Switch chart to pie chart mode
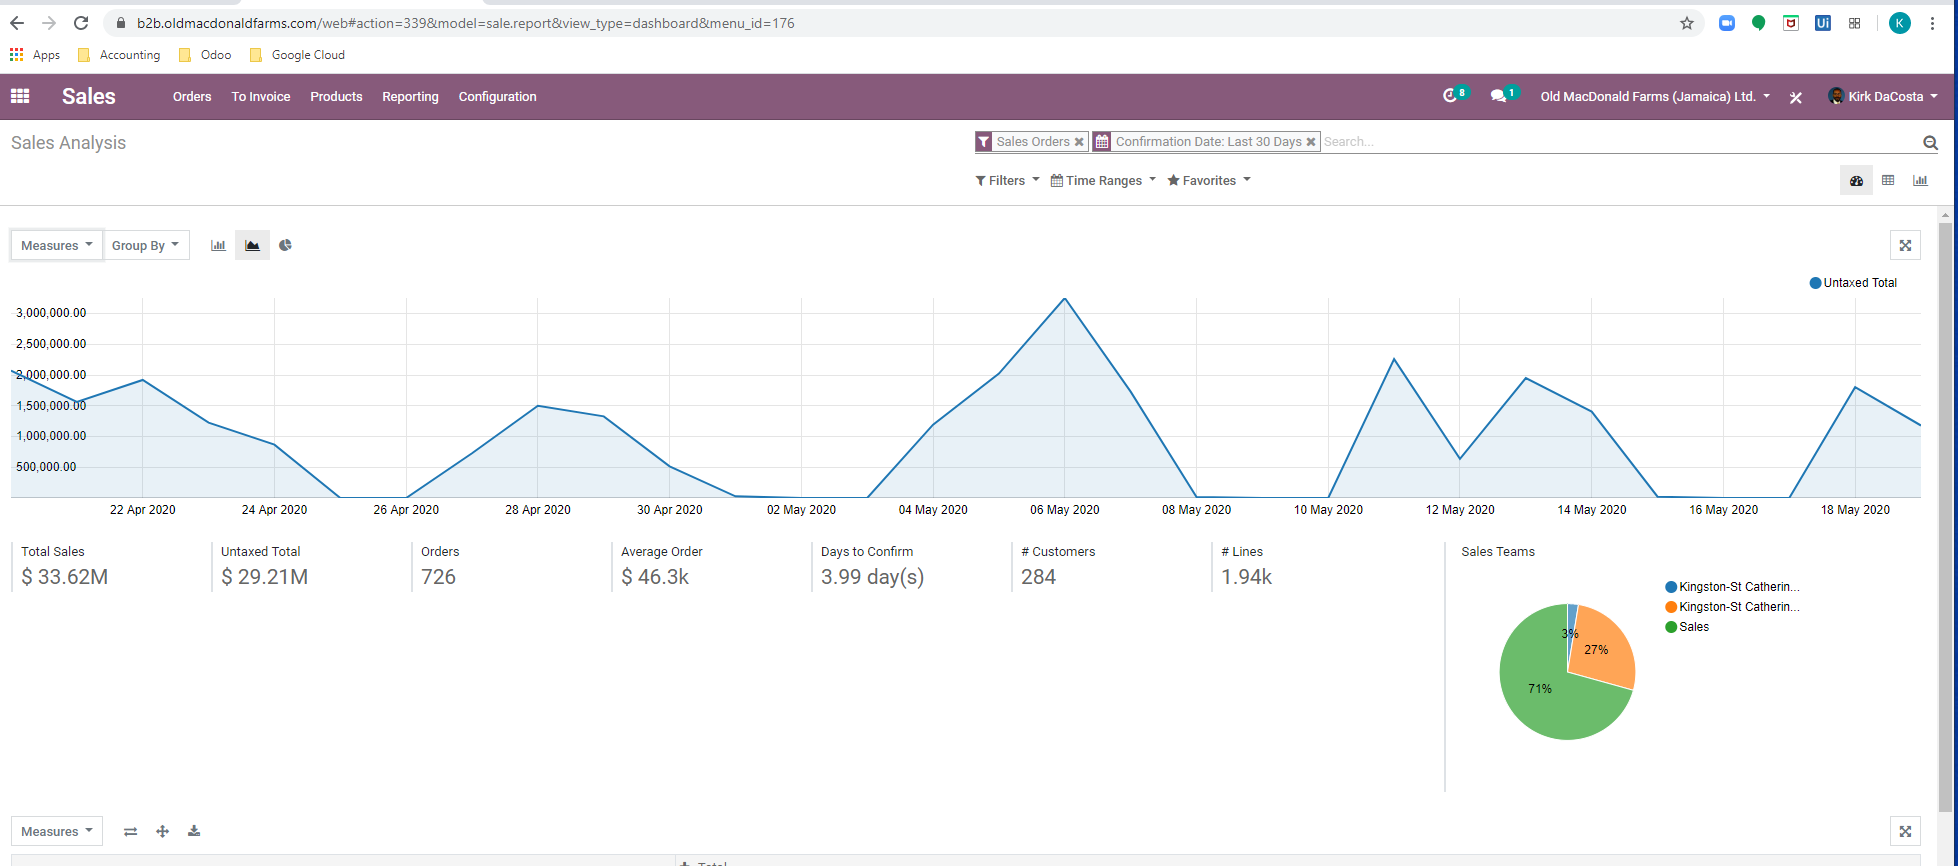This screenshot has height=866, width=1958. [286, 245]
